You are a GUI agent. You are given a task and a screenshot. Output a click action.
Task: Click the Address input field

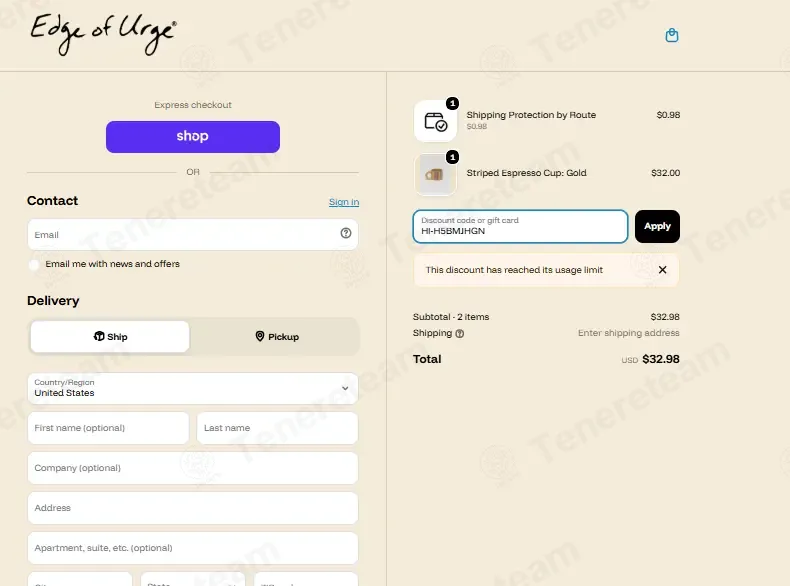tap(193, 508)
